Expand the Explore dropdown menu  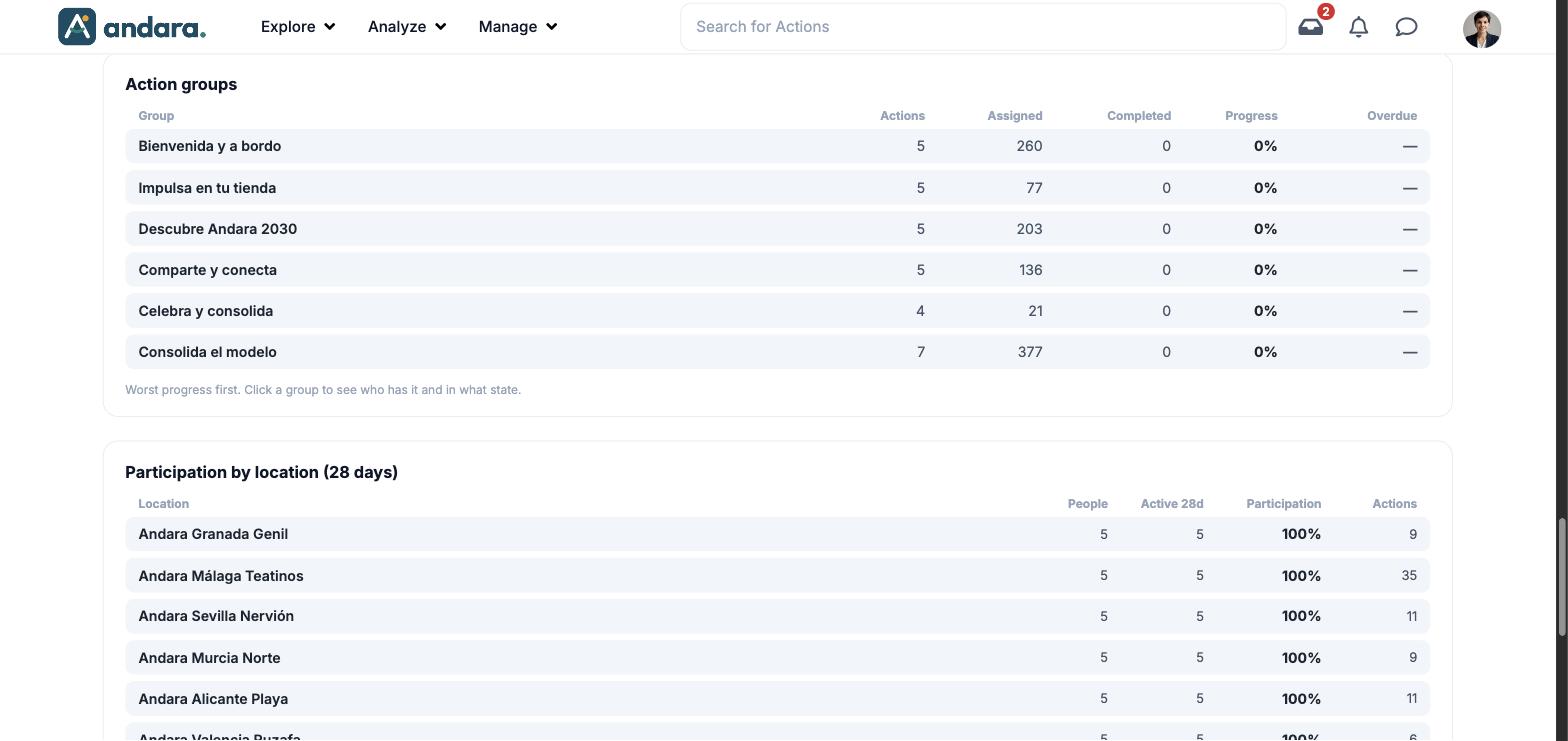(x=298, y=27)
